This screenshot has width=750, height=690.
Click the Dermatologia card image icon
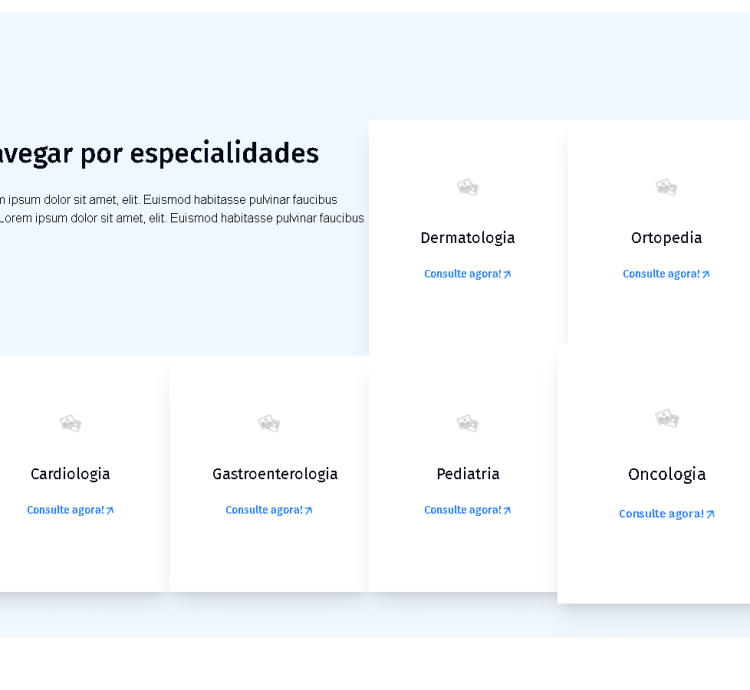pyautogui.click(x=467, y=187)
